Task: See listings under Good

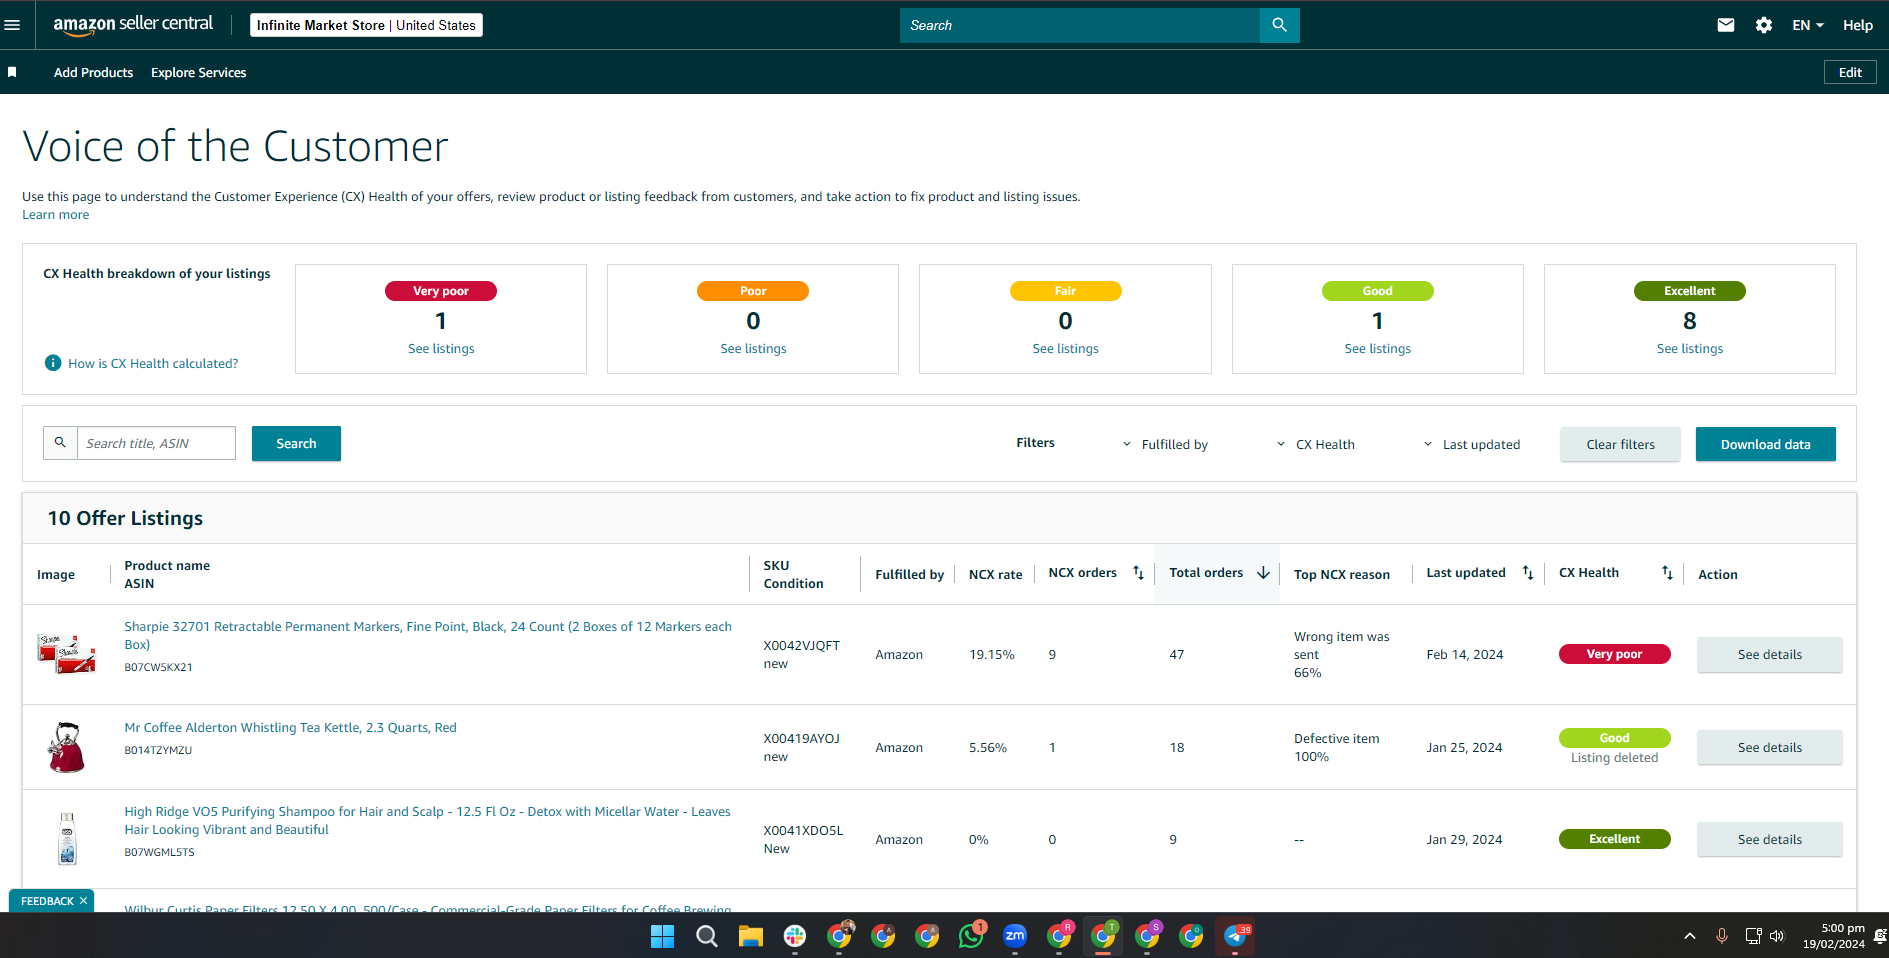Action: tap(1377, 349)
